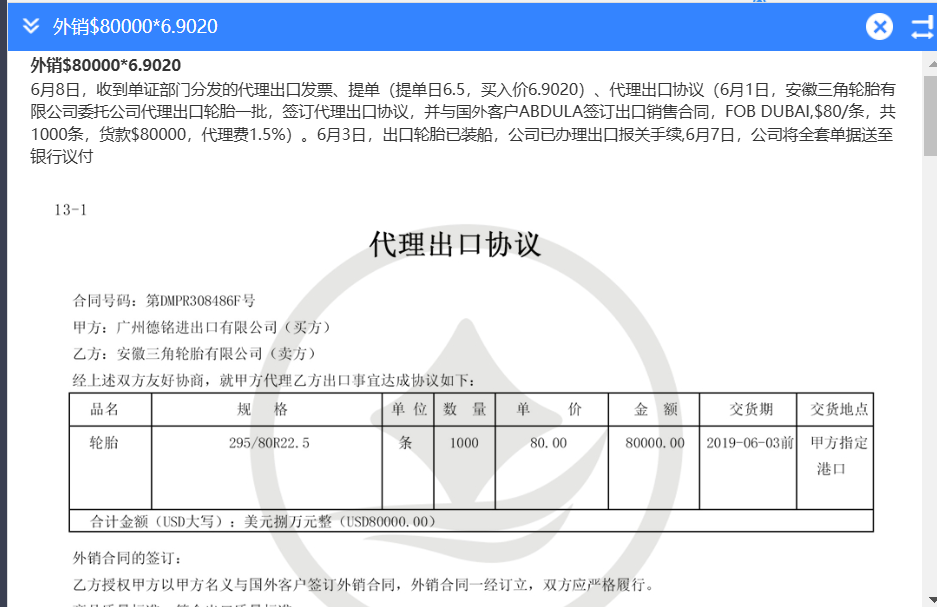Image resolution: width=937 pixels, height=607 pixels.
Task: Click the scrollbar up arrow
Action: point(931,63)
